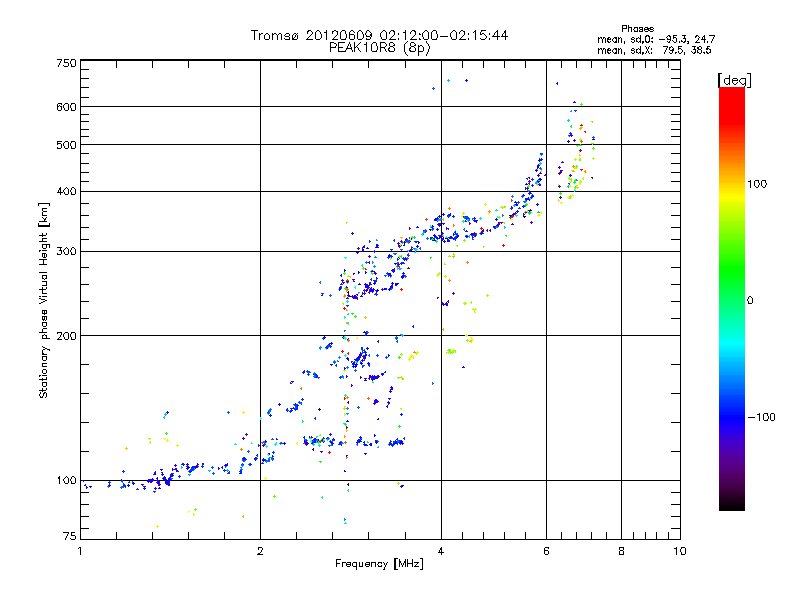Image resolution: width=800 pixels, height=600 pixels.
Task: Click the plot title 'Tromsø 20120609 02:12:00-02:15:44'
Action: tap(379, 35)
